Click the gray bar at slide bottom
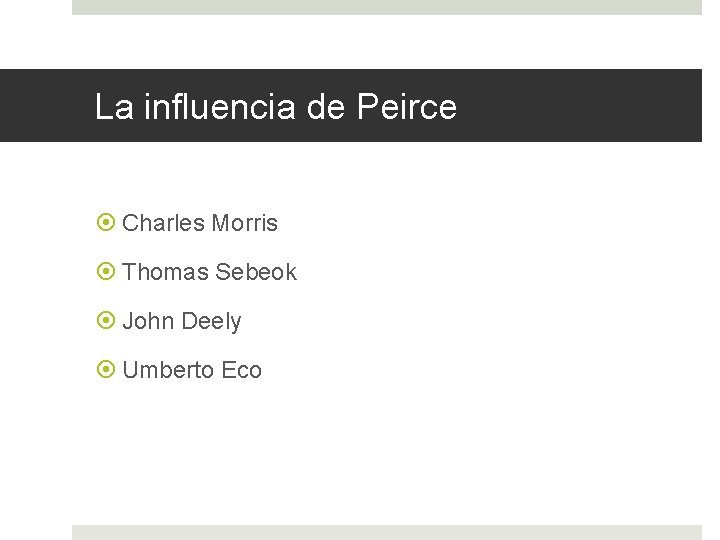The width and height of the screenshot is (720, 540). tap(386, 532)
